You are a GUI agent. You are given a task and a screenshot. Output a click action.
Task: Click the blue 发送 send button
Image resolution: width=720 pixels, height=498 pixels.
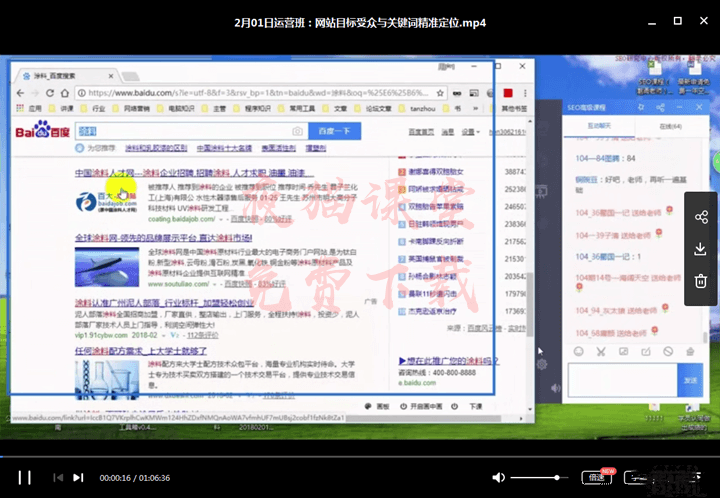690,380
